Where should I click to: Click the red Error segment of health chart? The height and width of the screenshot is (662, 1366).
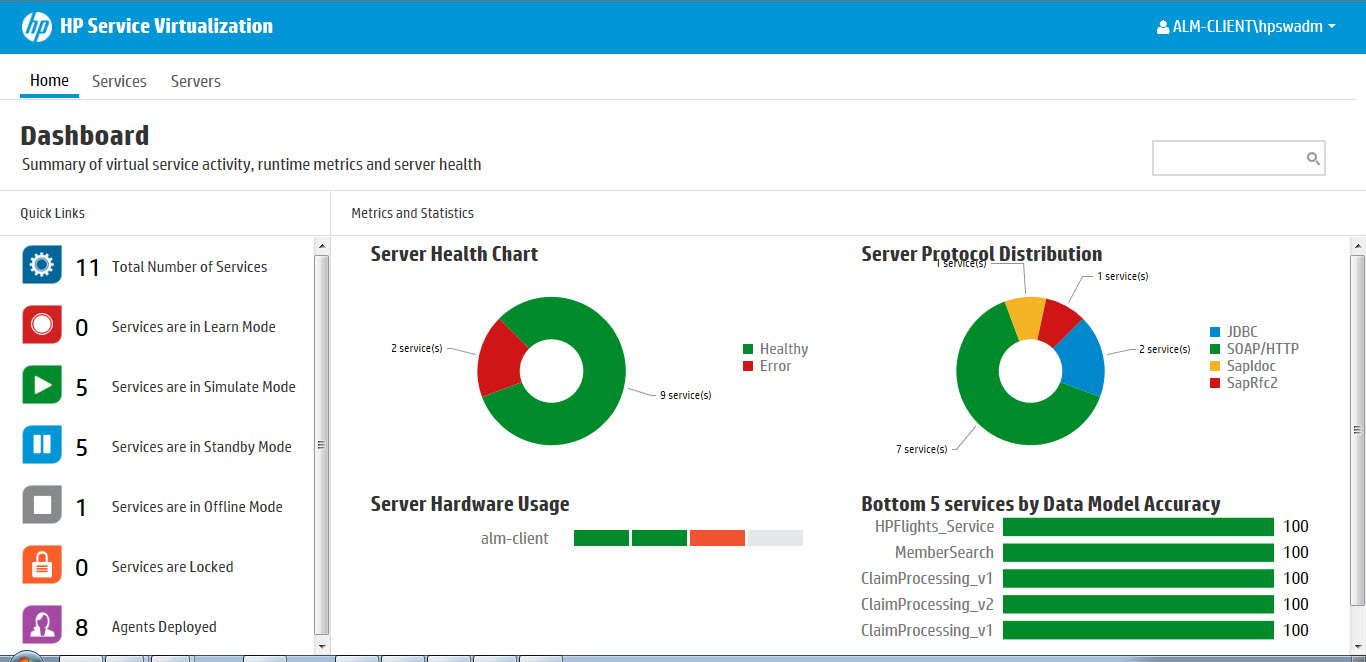tap(499, 358)
